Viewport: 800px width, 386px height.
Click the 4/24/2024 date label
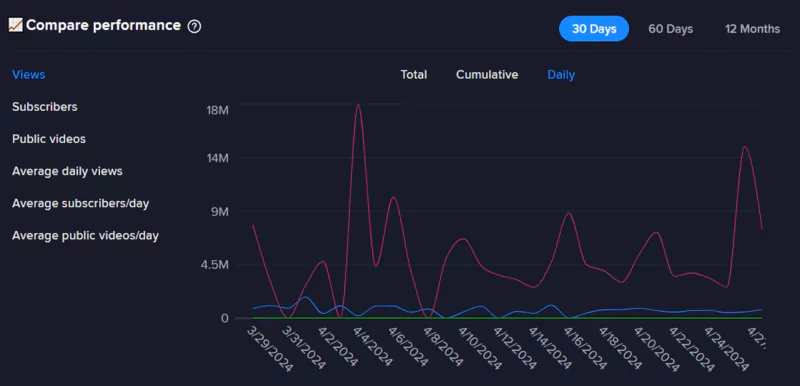click(x=727, y=348)
